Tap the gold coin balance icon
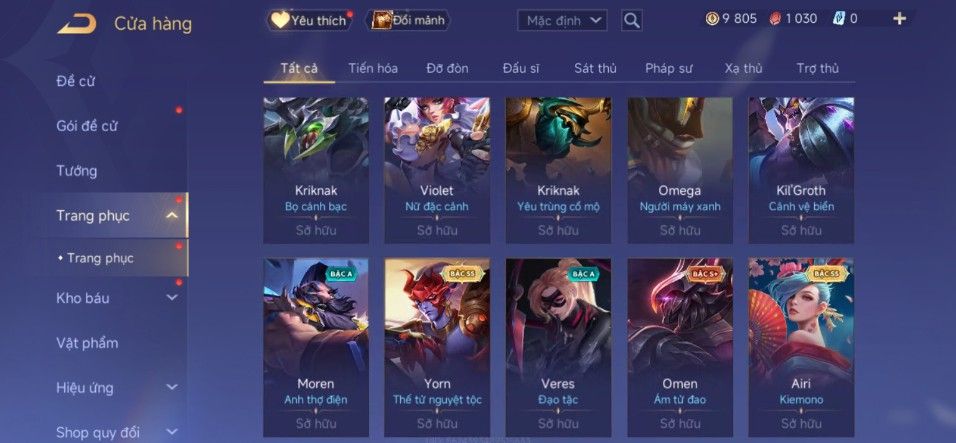 712,19
